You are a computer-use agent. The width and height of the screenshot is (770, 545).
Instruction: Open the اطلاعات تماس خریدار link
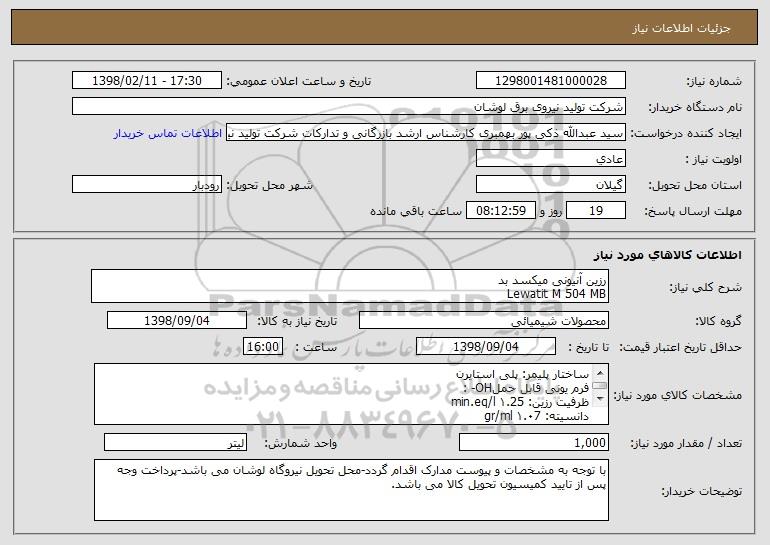167,134
